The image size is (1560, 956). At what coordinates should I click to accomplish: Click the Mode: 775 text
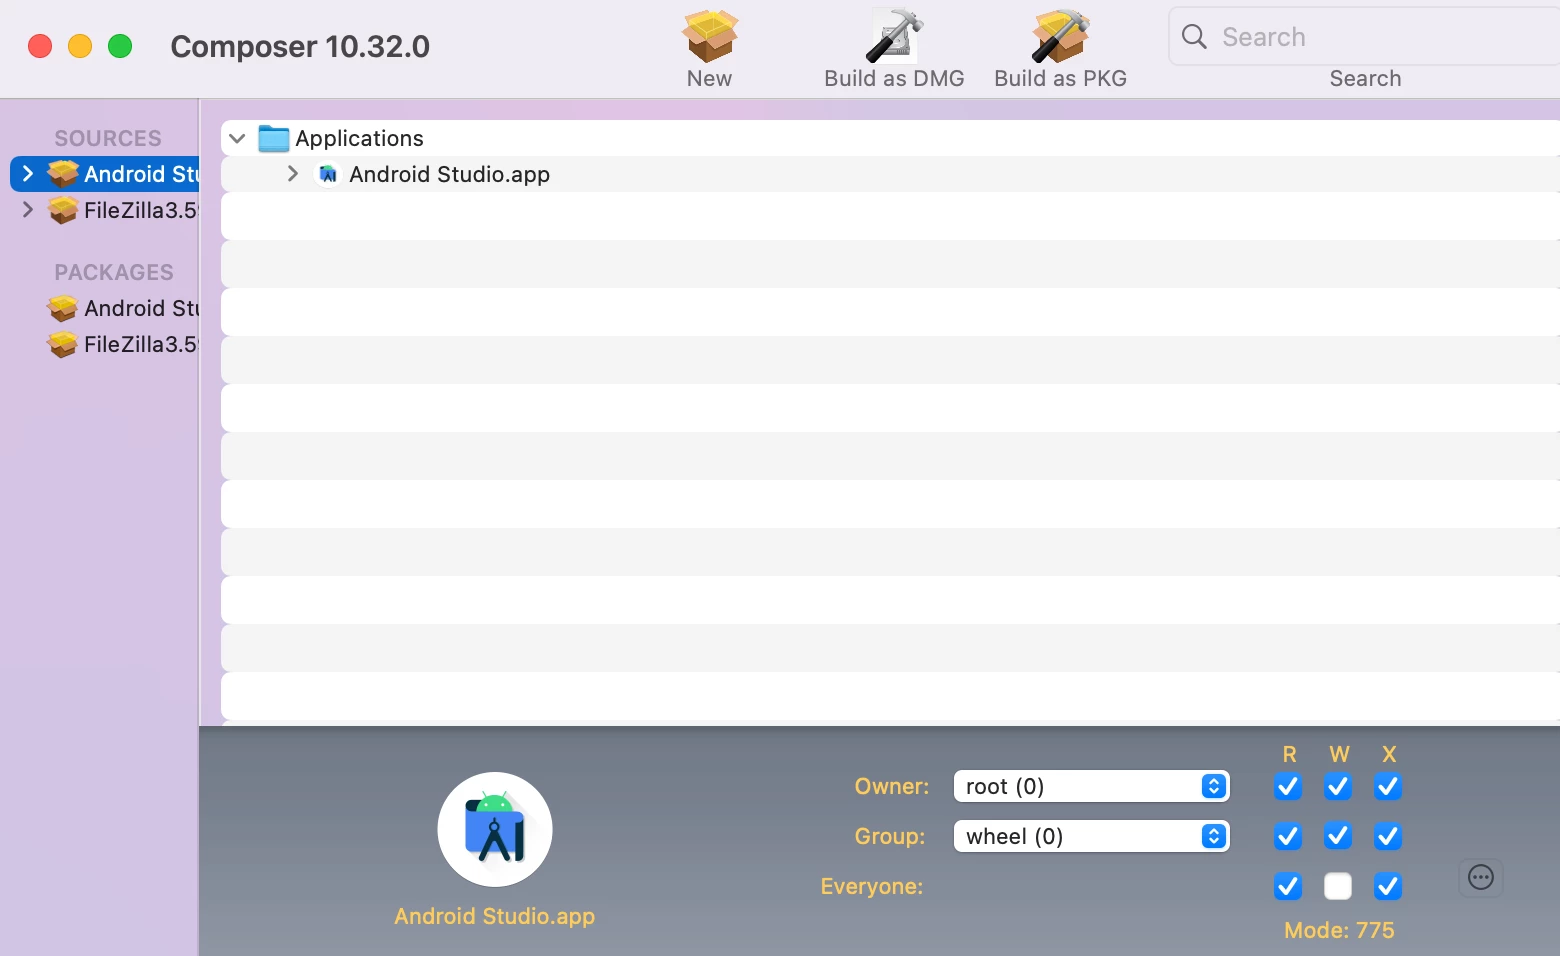pos(1339,930)
